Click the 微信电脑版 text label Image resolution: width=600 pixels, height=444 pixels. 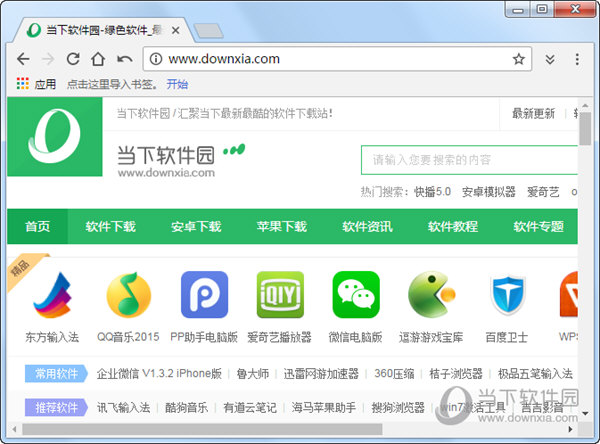coord(355,337)
